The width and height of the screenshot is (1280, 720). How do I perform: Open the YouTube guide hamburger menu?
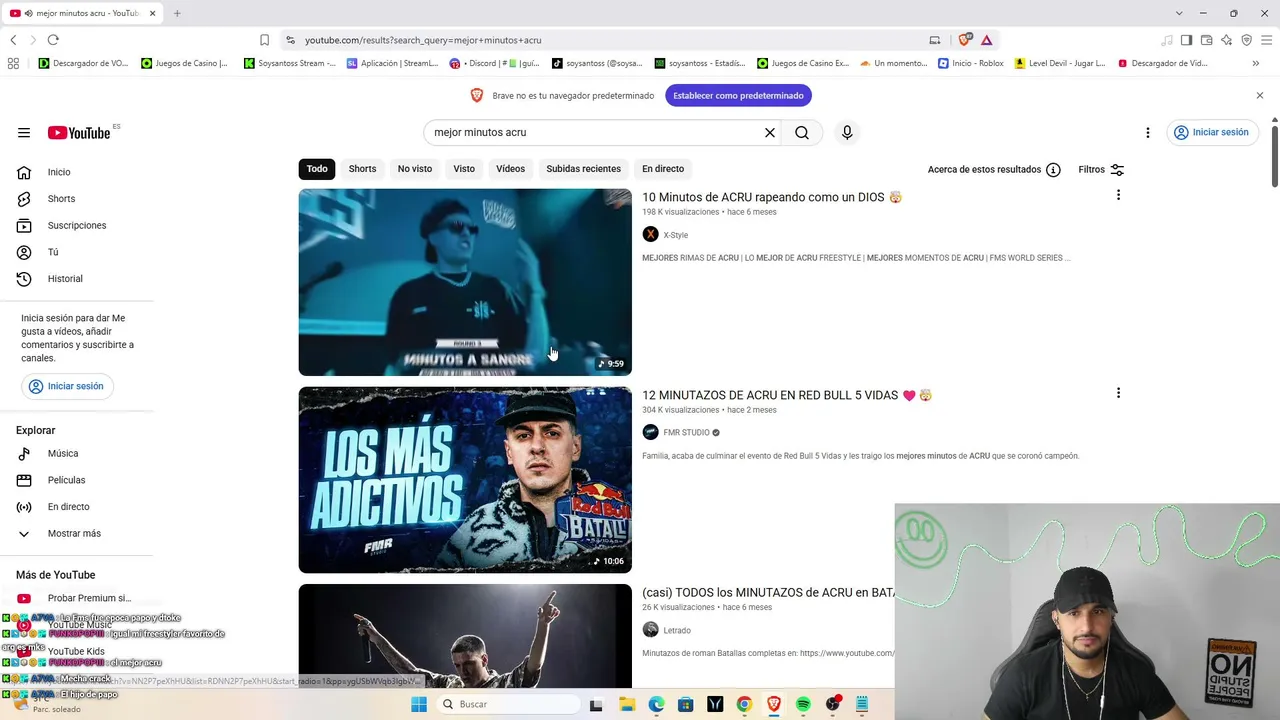tap(24, 133)
